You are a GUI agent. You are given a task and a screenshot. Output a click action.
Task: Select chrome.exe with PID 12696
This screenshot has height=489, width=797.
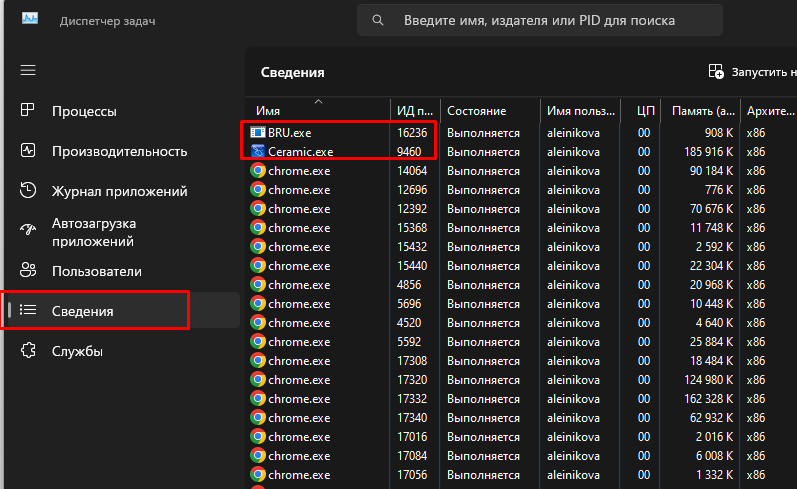(x=523, y=190)
